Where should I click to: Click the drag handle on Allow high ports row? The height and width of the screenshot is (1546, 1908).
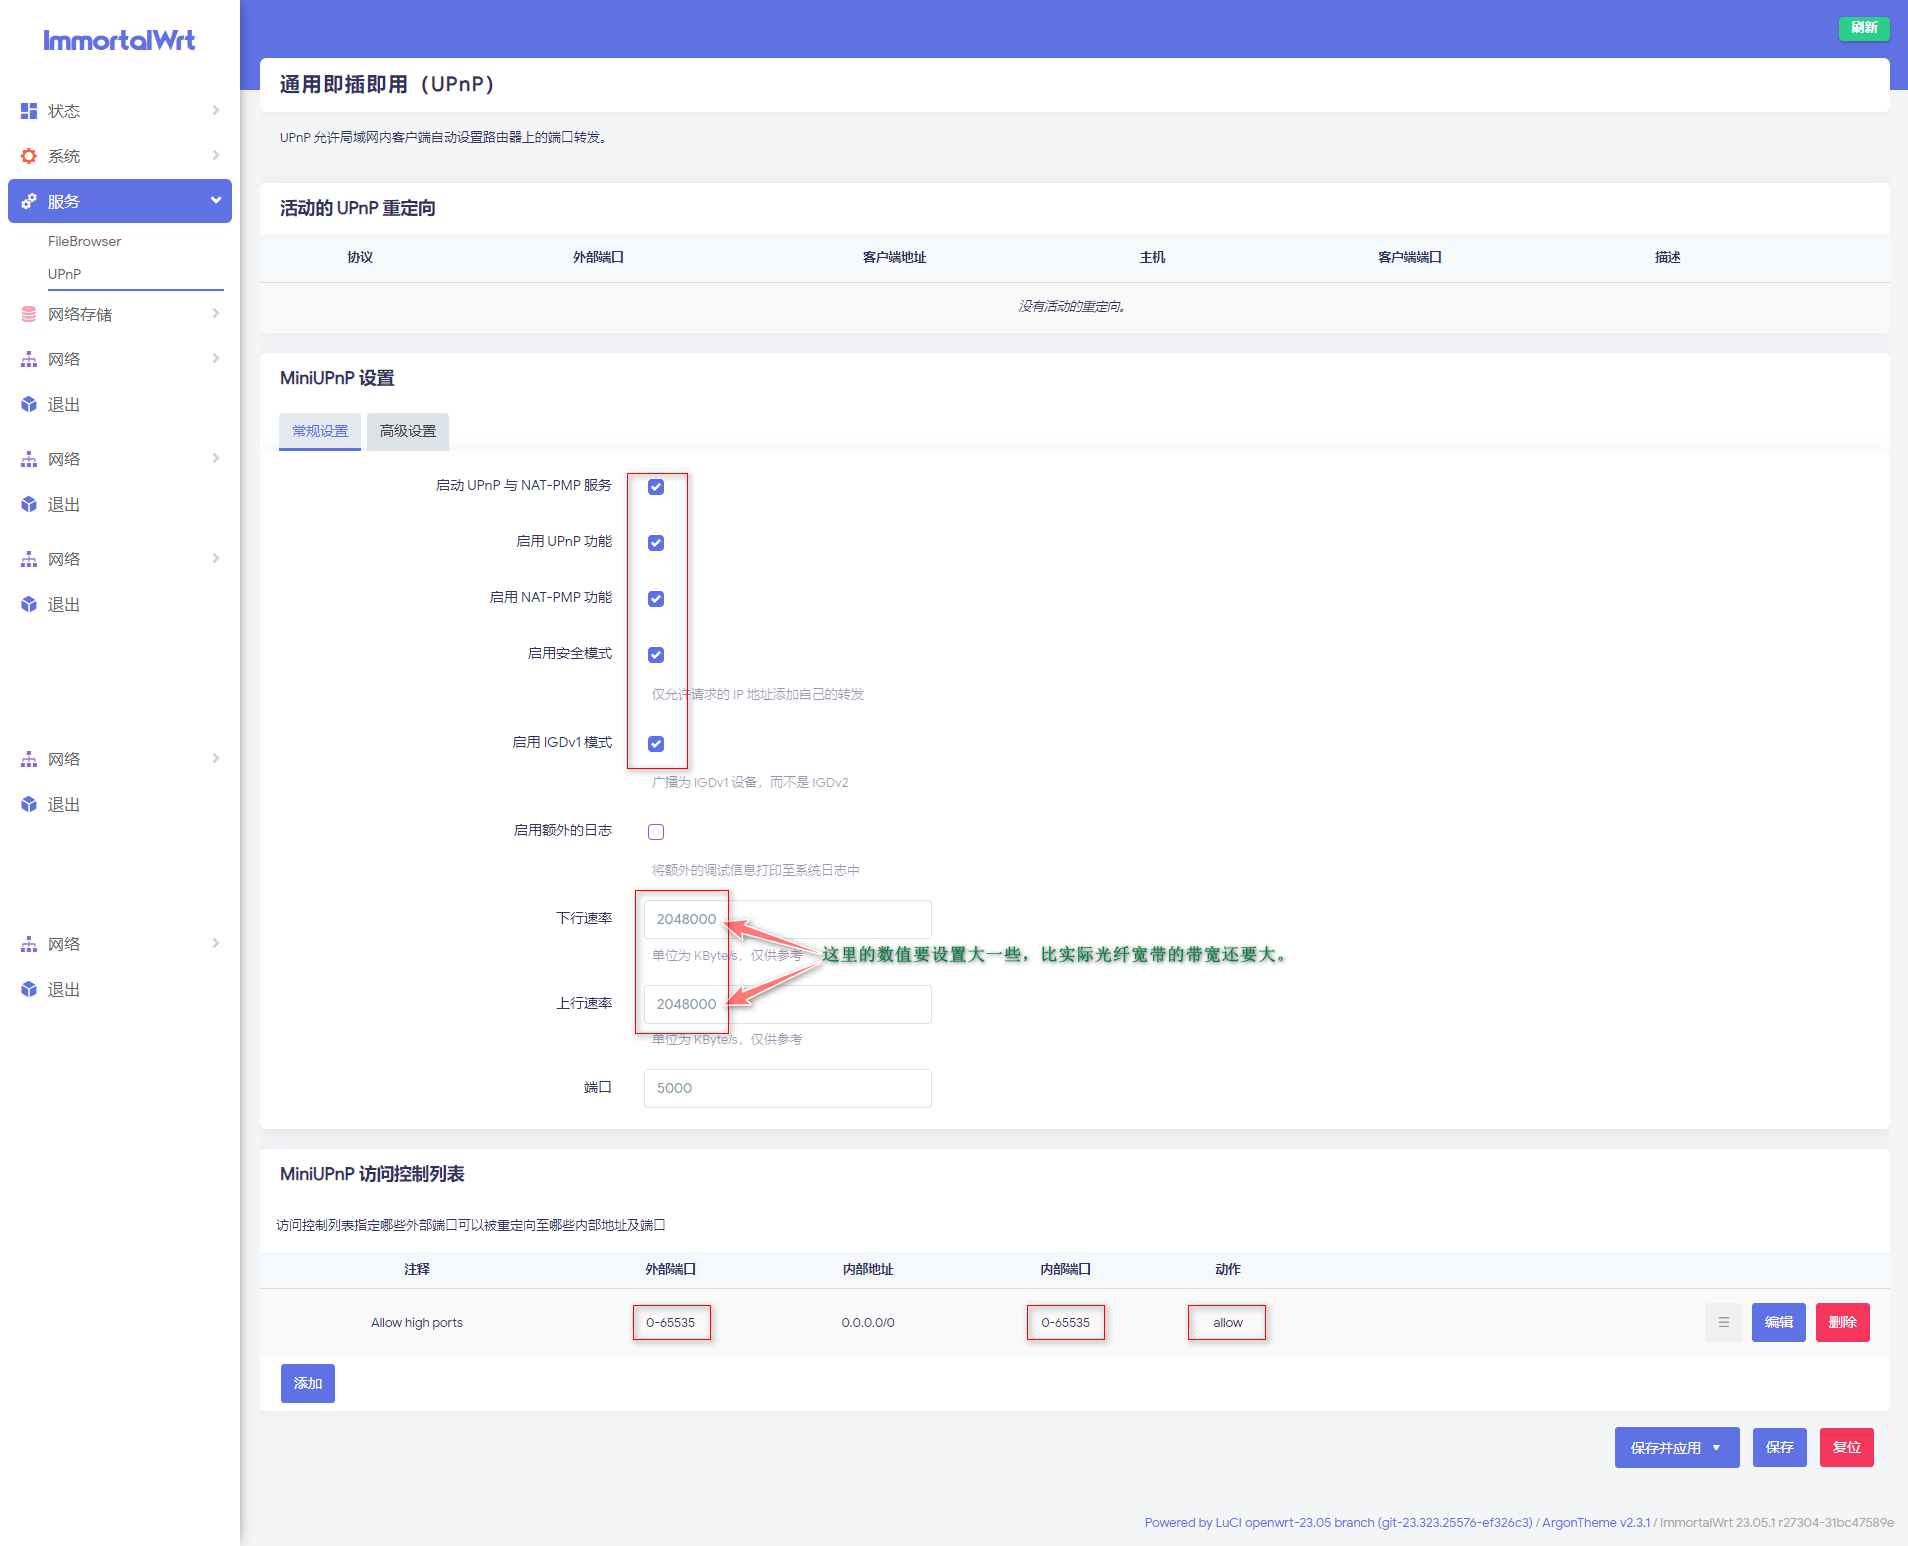click(1723, 1322)
